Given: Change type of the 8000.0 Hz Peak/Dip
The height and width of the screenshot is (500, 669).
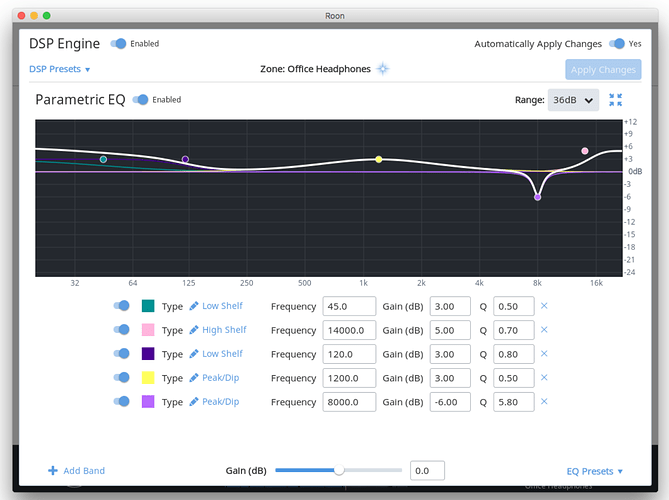Looking at the screenshot, I should [221, 401].
